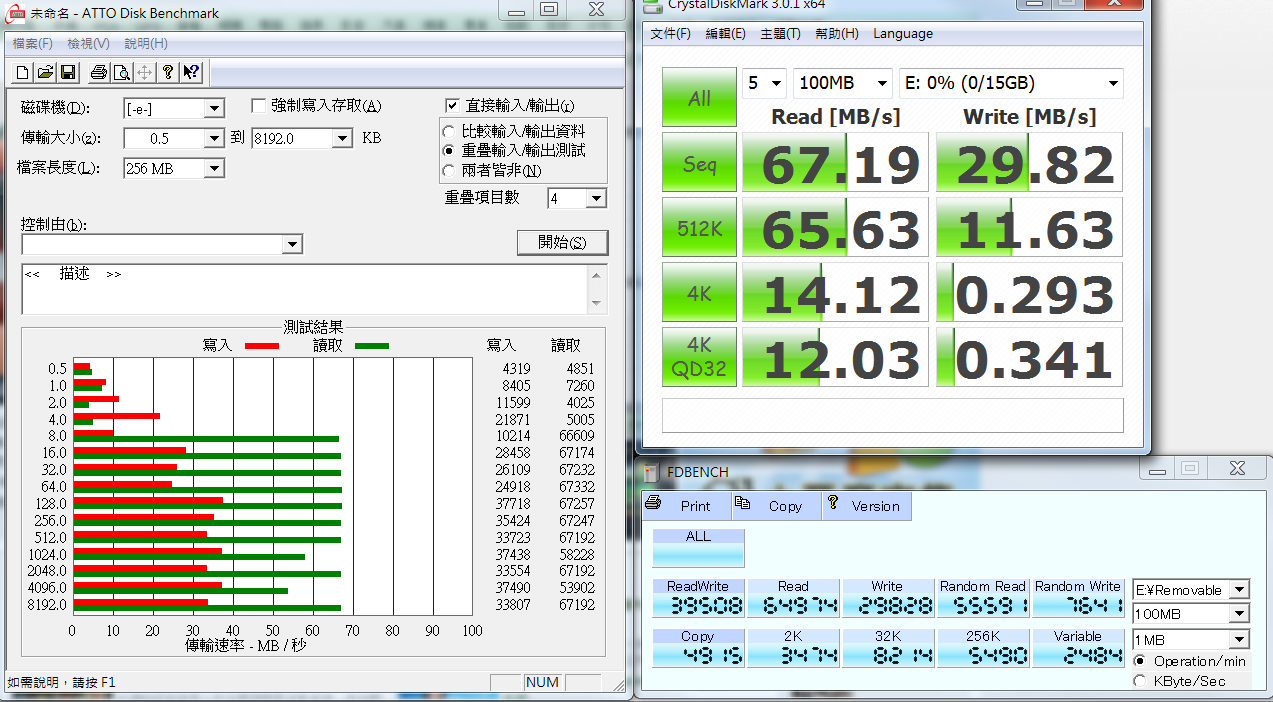1273x702 pixels.
Task: Click the ReadWrite benchmark button in FDBENCH
Action: 698,598
